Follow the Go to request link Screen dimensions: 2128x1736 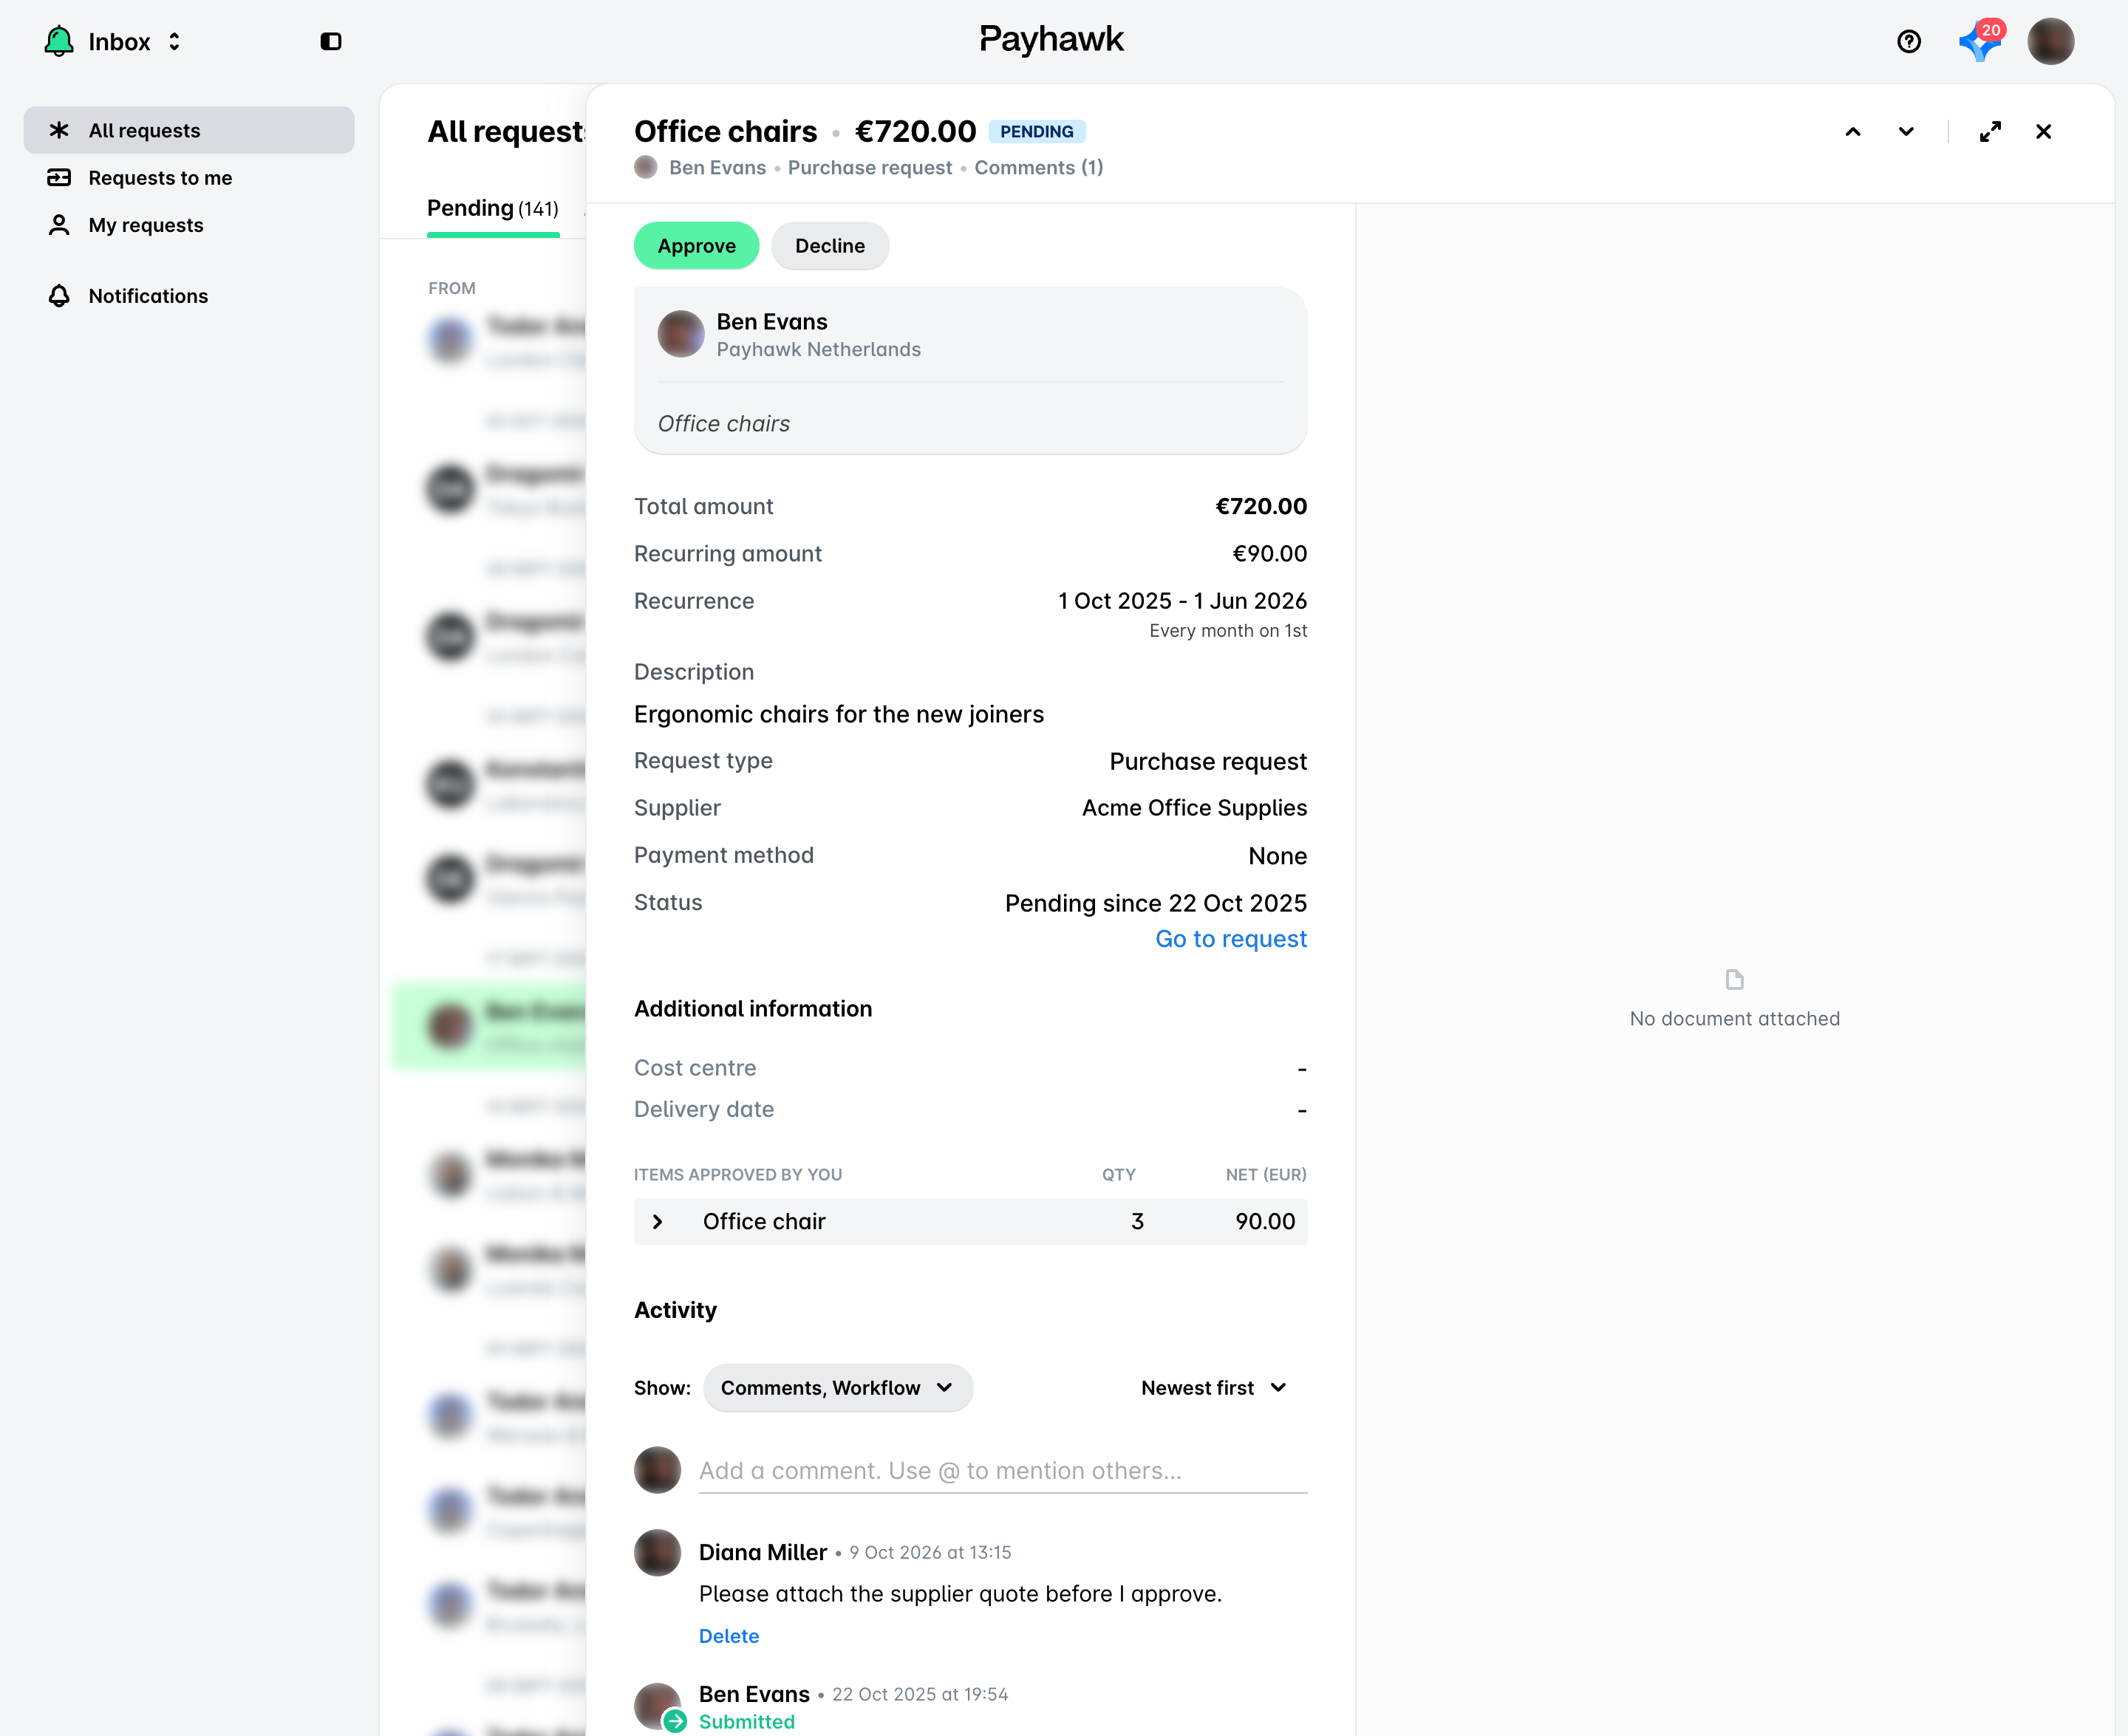1230,939
